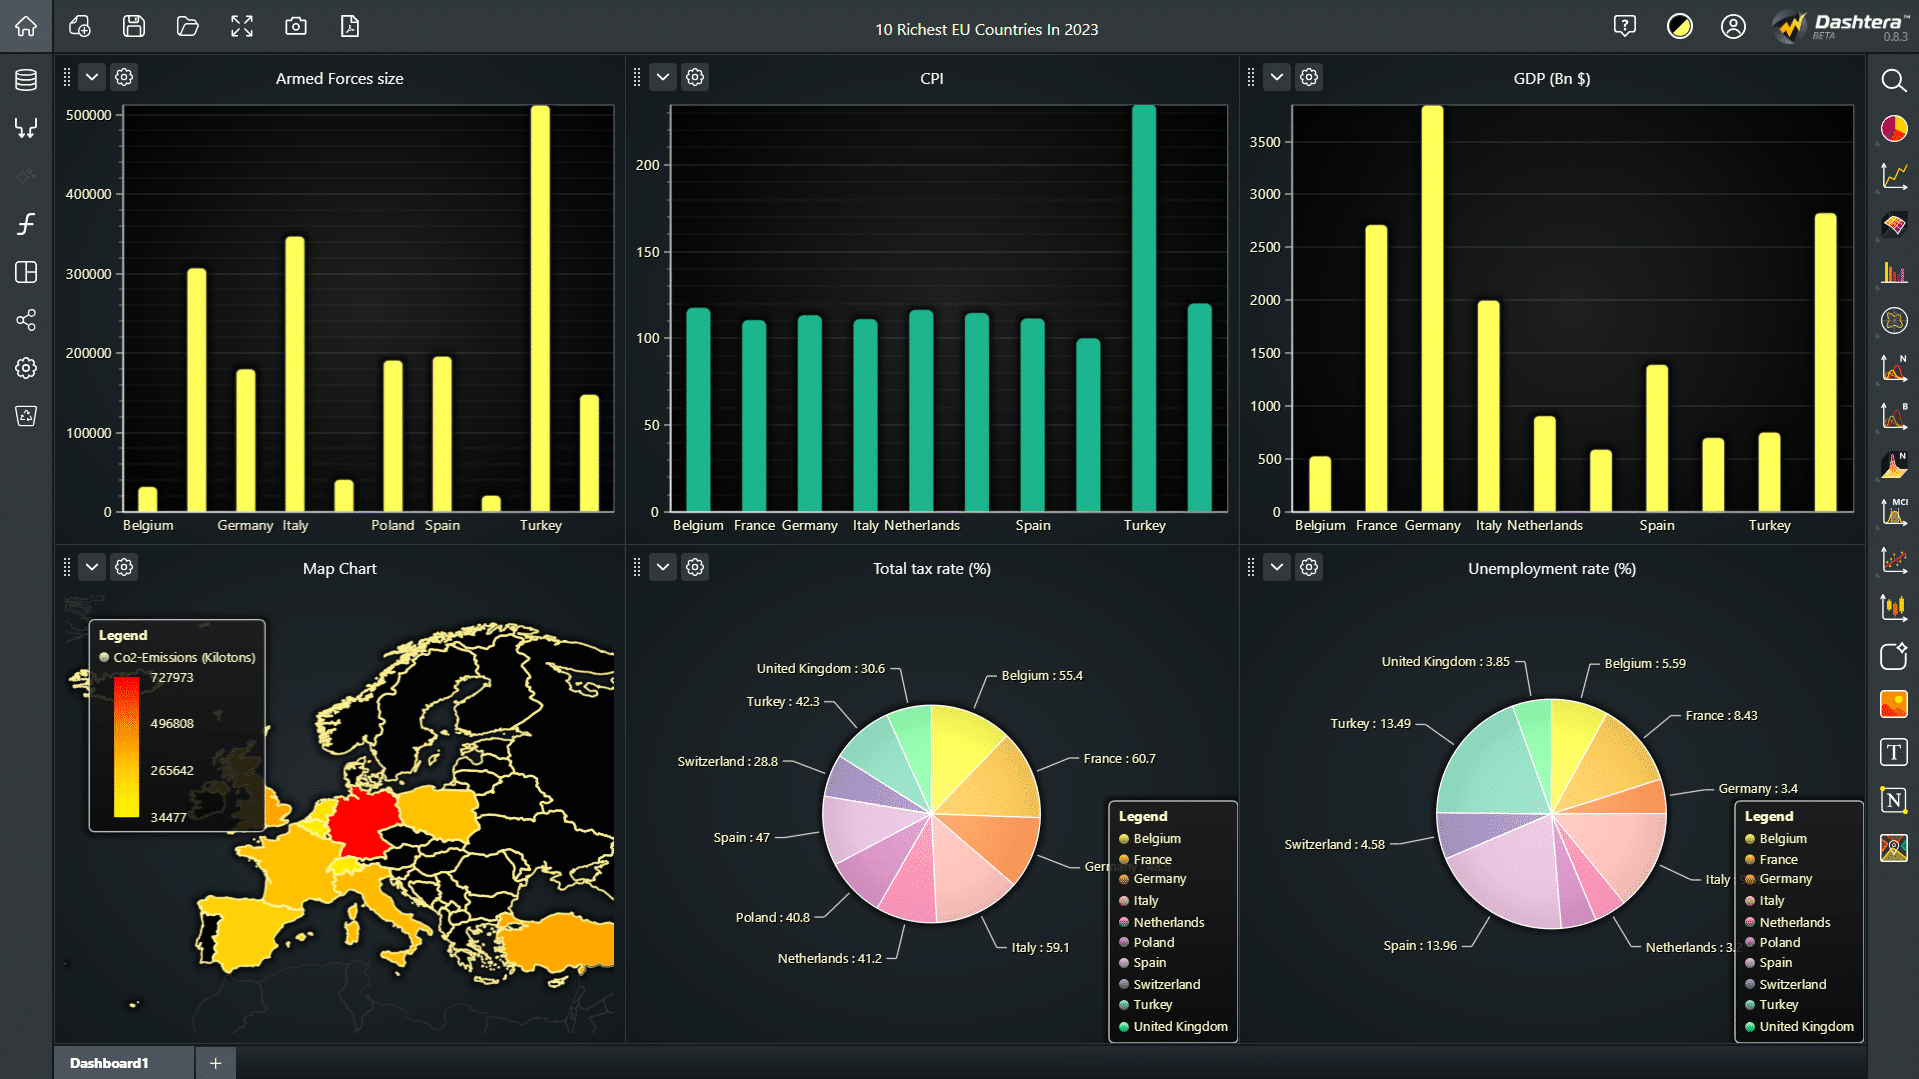This screenshot has width=1919, height=1079.
Task: Choose the map chart tool
Action: pyautogui.click(x=1893, y=848)
